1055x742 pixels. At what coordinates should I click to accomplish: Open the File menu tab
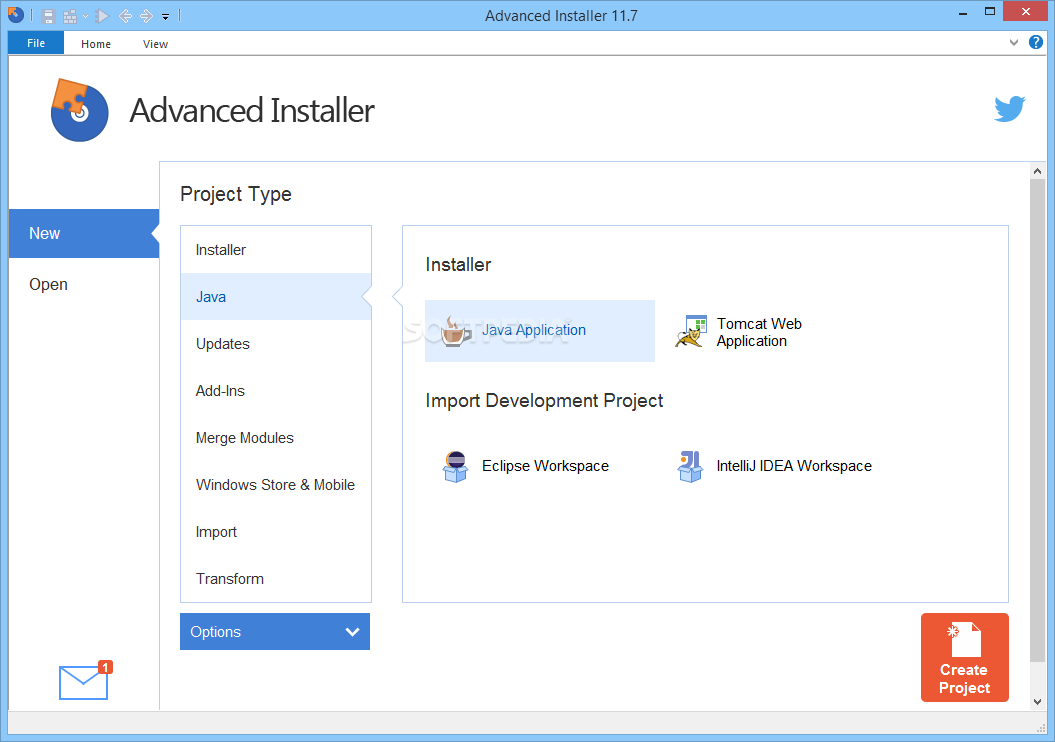coord(36,44)
